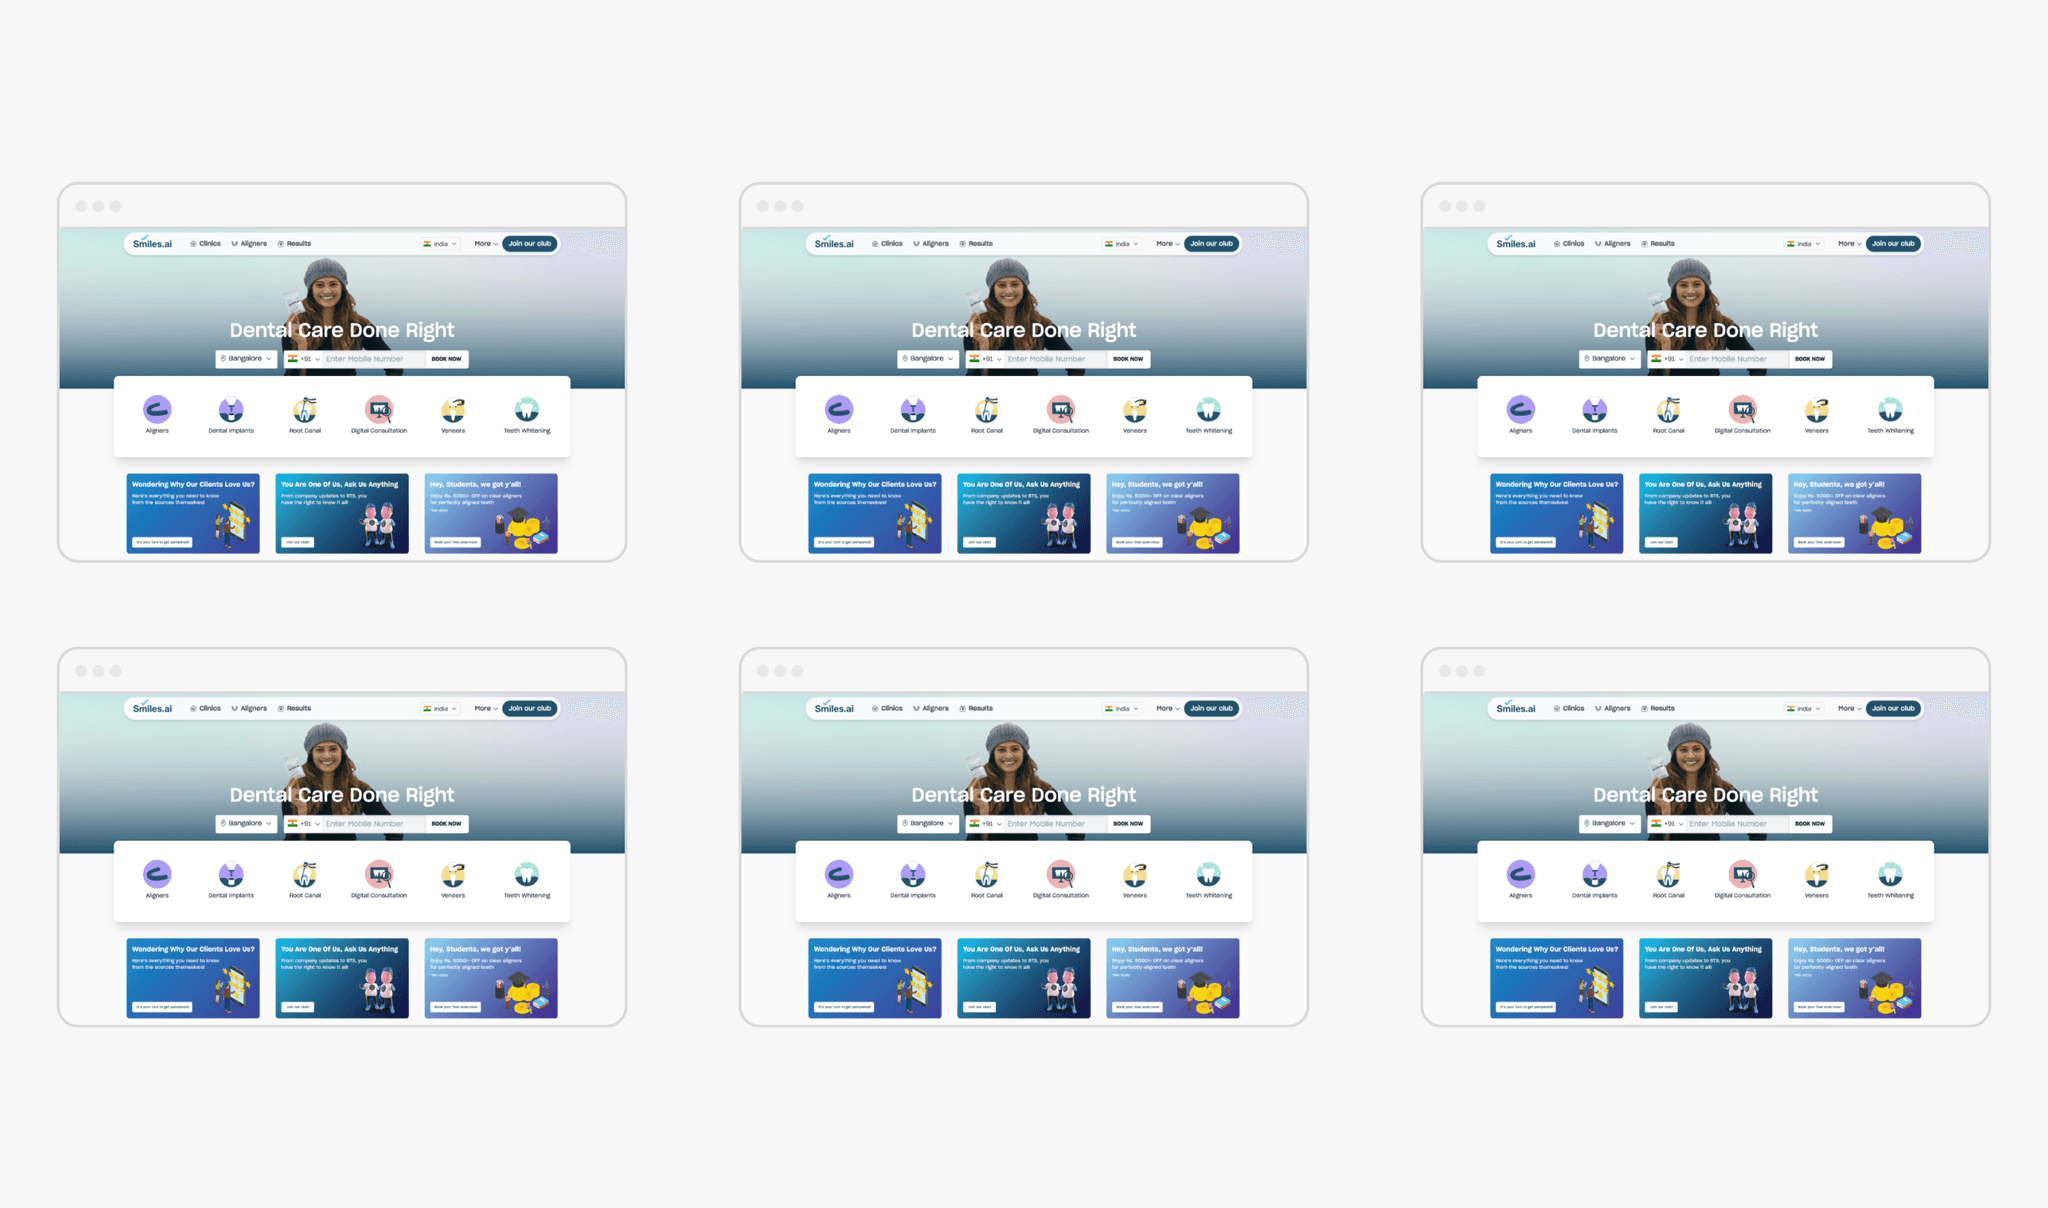This screenshot has height=1208, width=2048.
Task: Select Root Canal icon in top-right mockup
Action: [x=1668, y=410]
